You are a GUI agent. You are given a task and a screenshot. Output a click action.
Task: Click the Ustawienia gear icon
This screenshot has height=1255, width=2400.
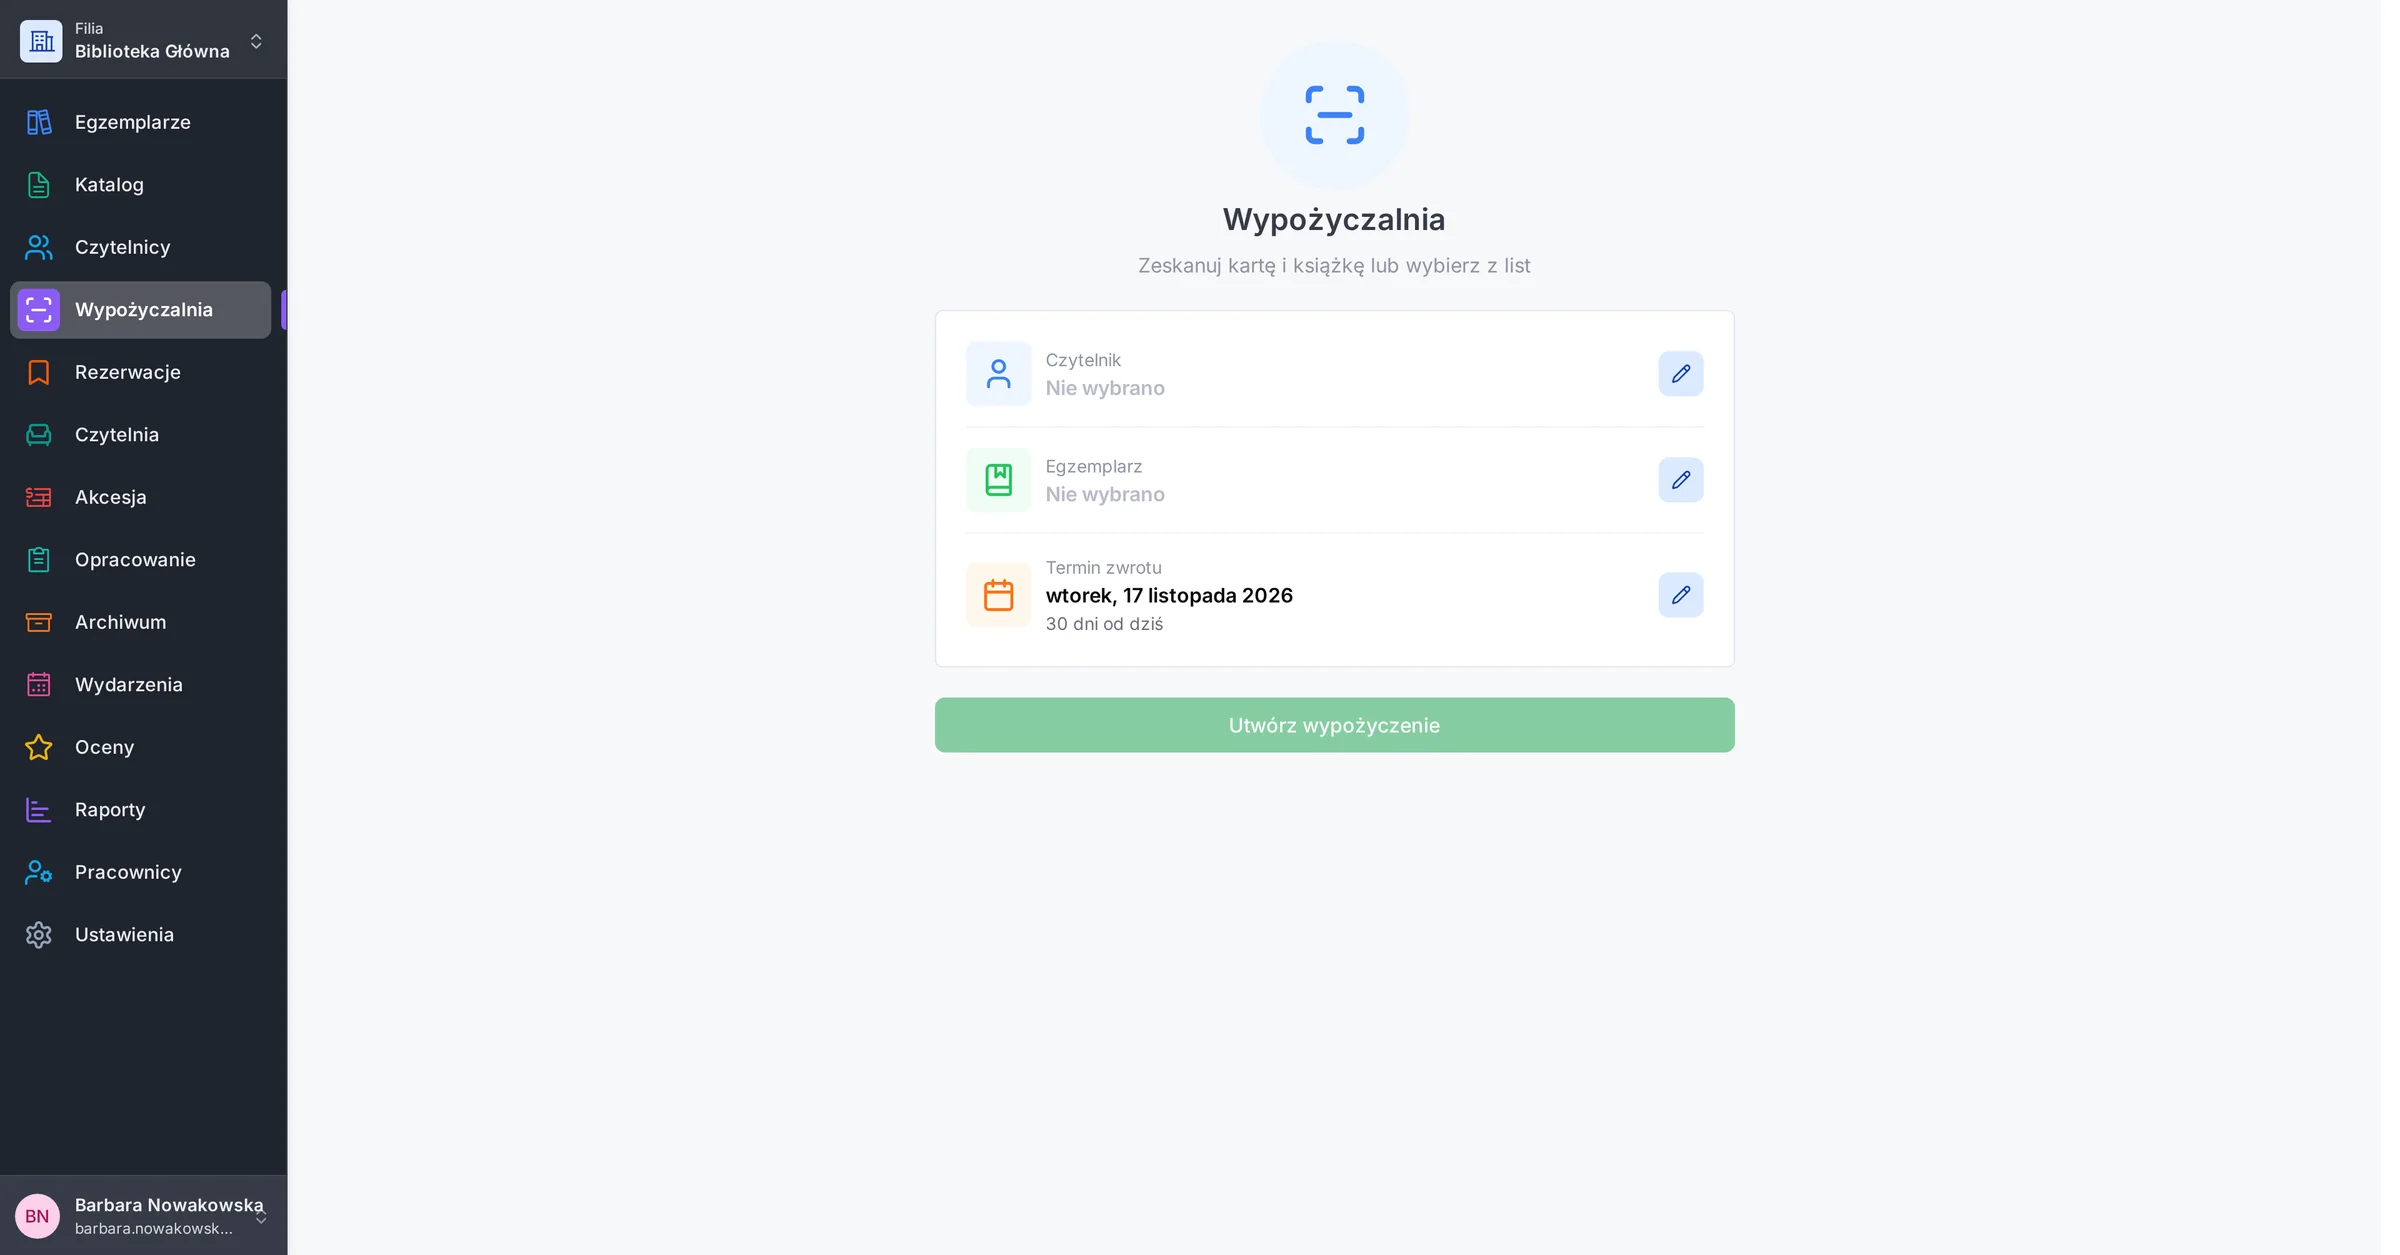[x=39, y=935]
